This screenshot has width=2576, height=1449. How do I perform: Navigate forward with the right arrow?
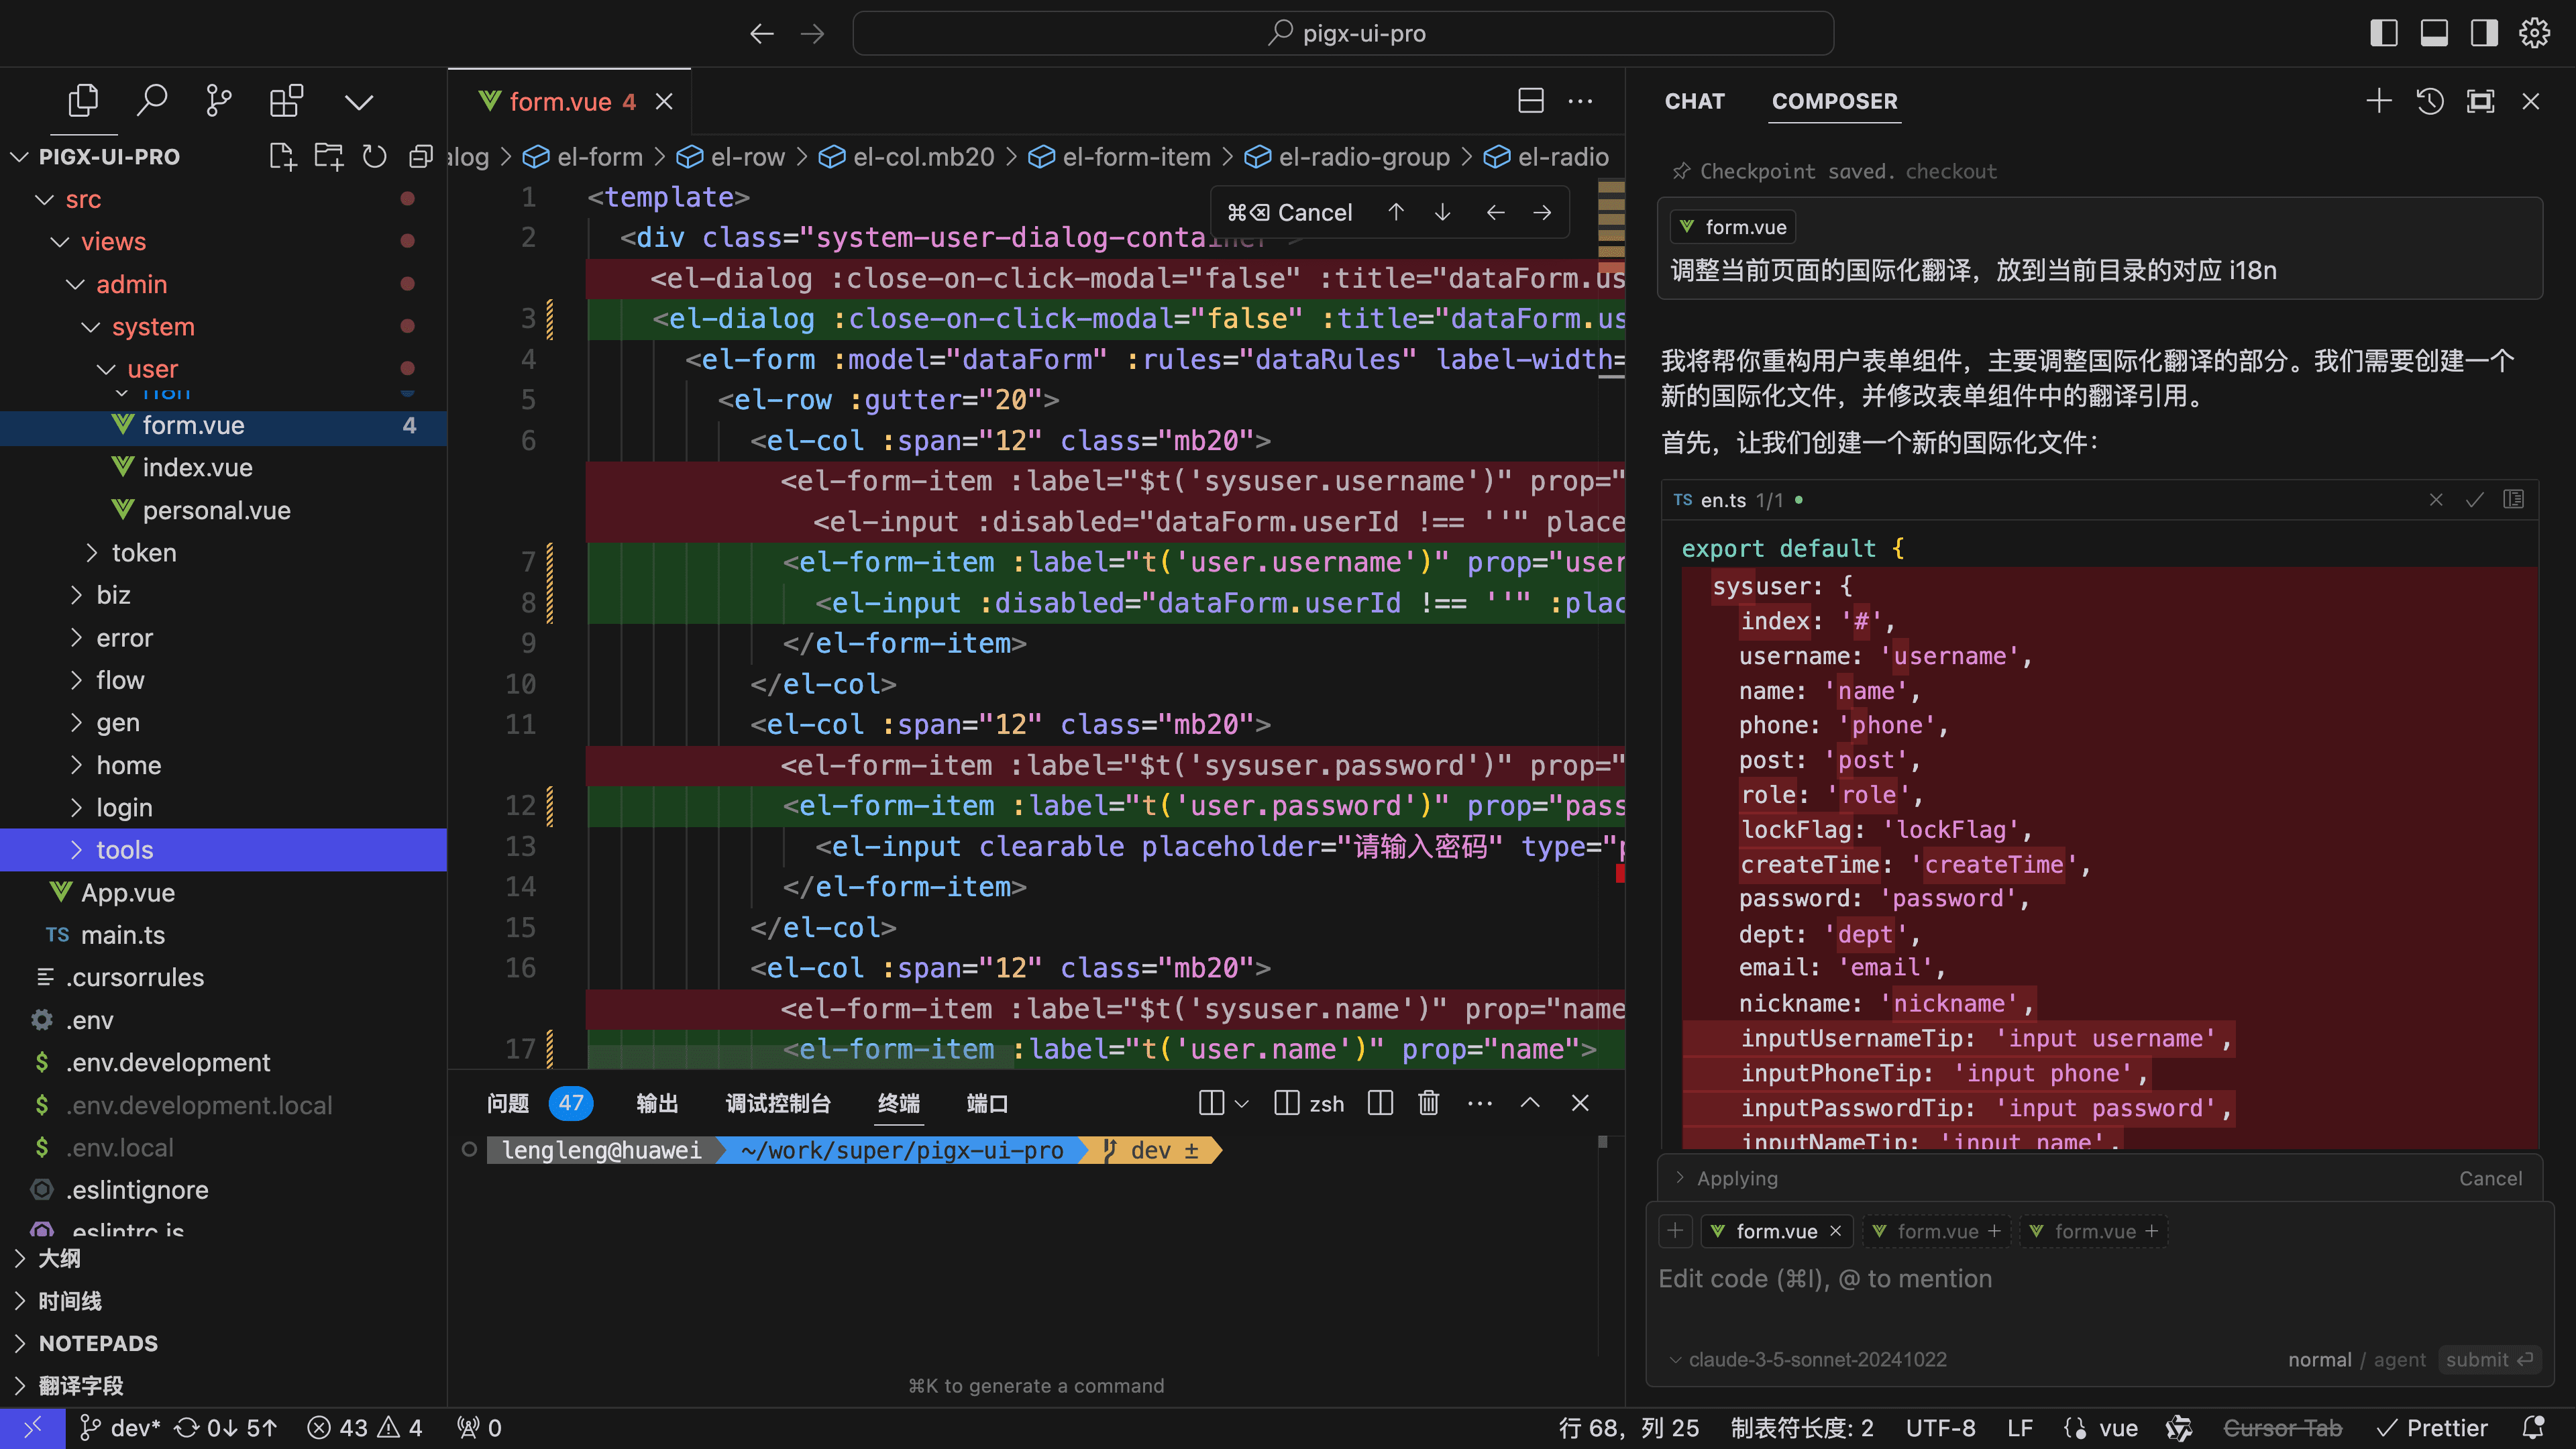813,33
